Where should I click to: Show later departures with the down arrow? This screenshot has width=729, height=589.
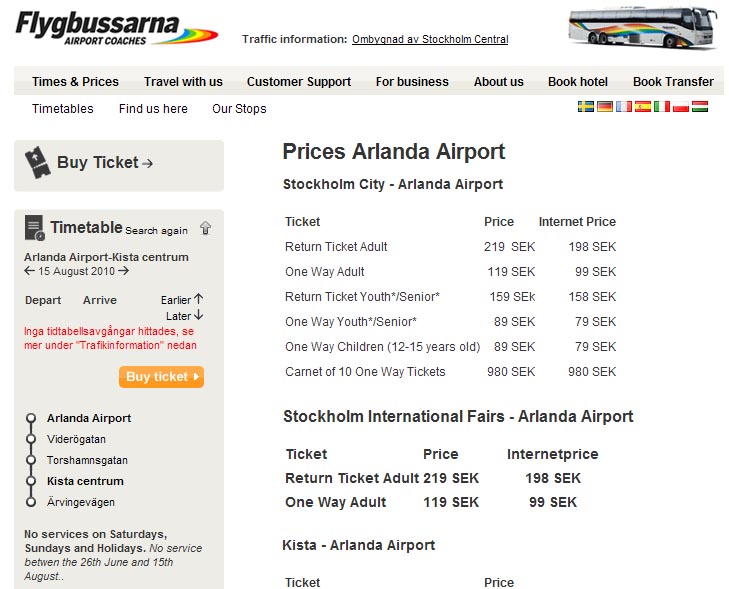coord(199,315)
